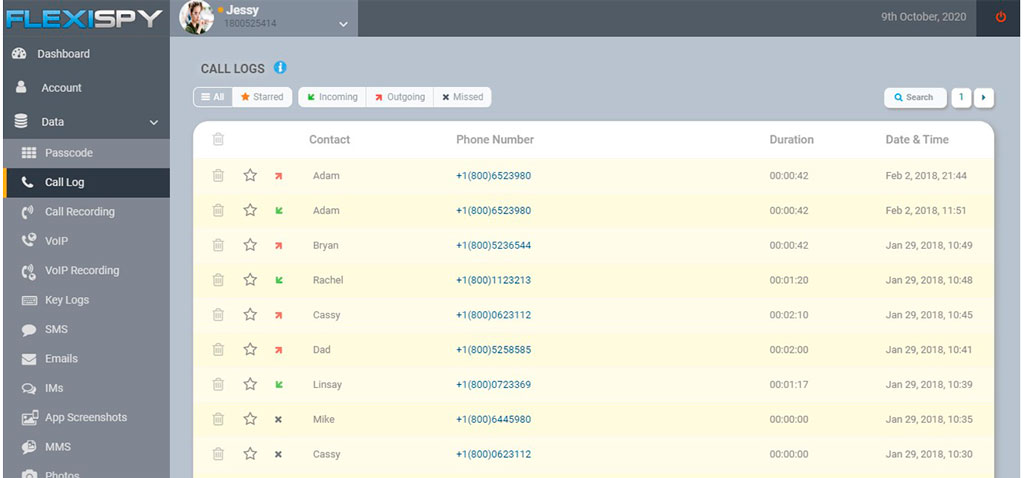Image resolution: width=1024 pixels, height=478 pixels.
Task: Filter by Outgoing calls
Action: click(x=400, y=97)
